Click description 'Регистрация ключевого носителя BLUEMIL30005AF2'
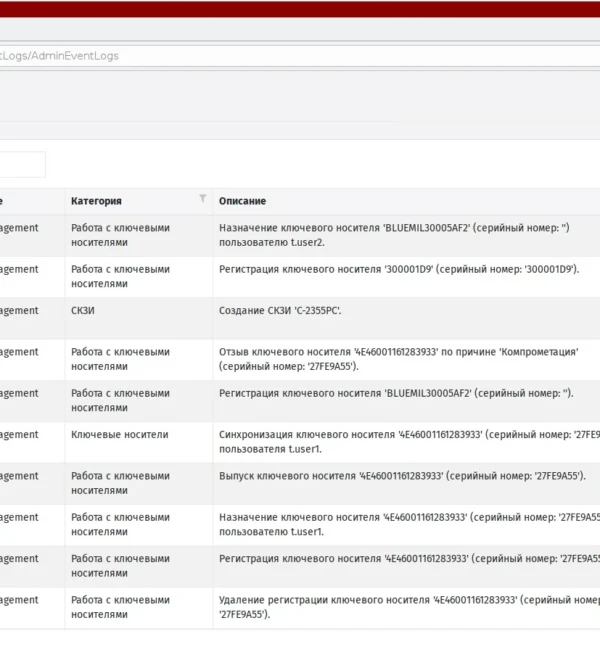The image size is (600, 660). click(396, 393)
